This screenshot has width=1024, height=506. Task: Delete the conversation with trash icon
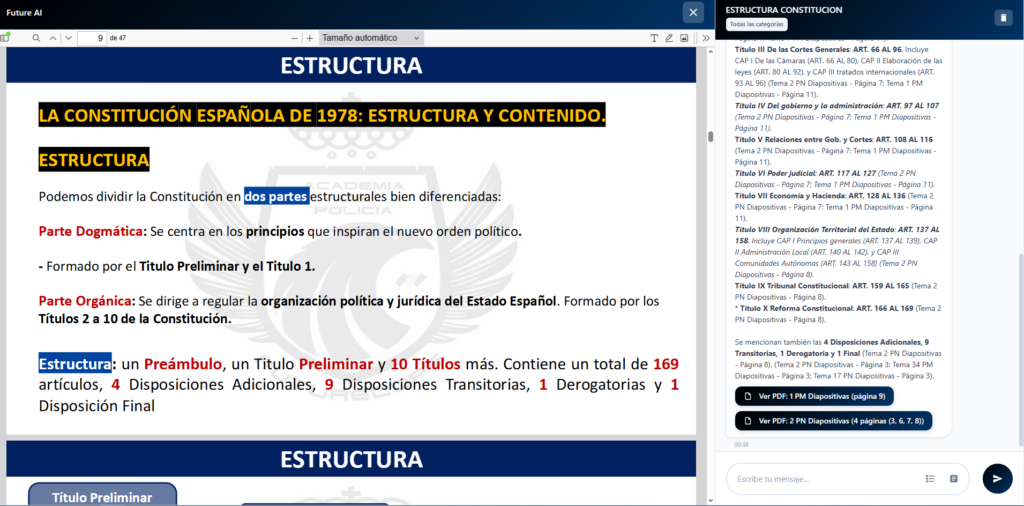click(x=1003, y=18)
